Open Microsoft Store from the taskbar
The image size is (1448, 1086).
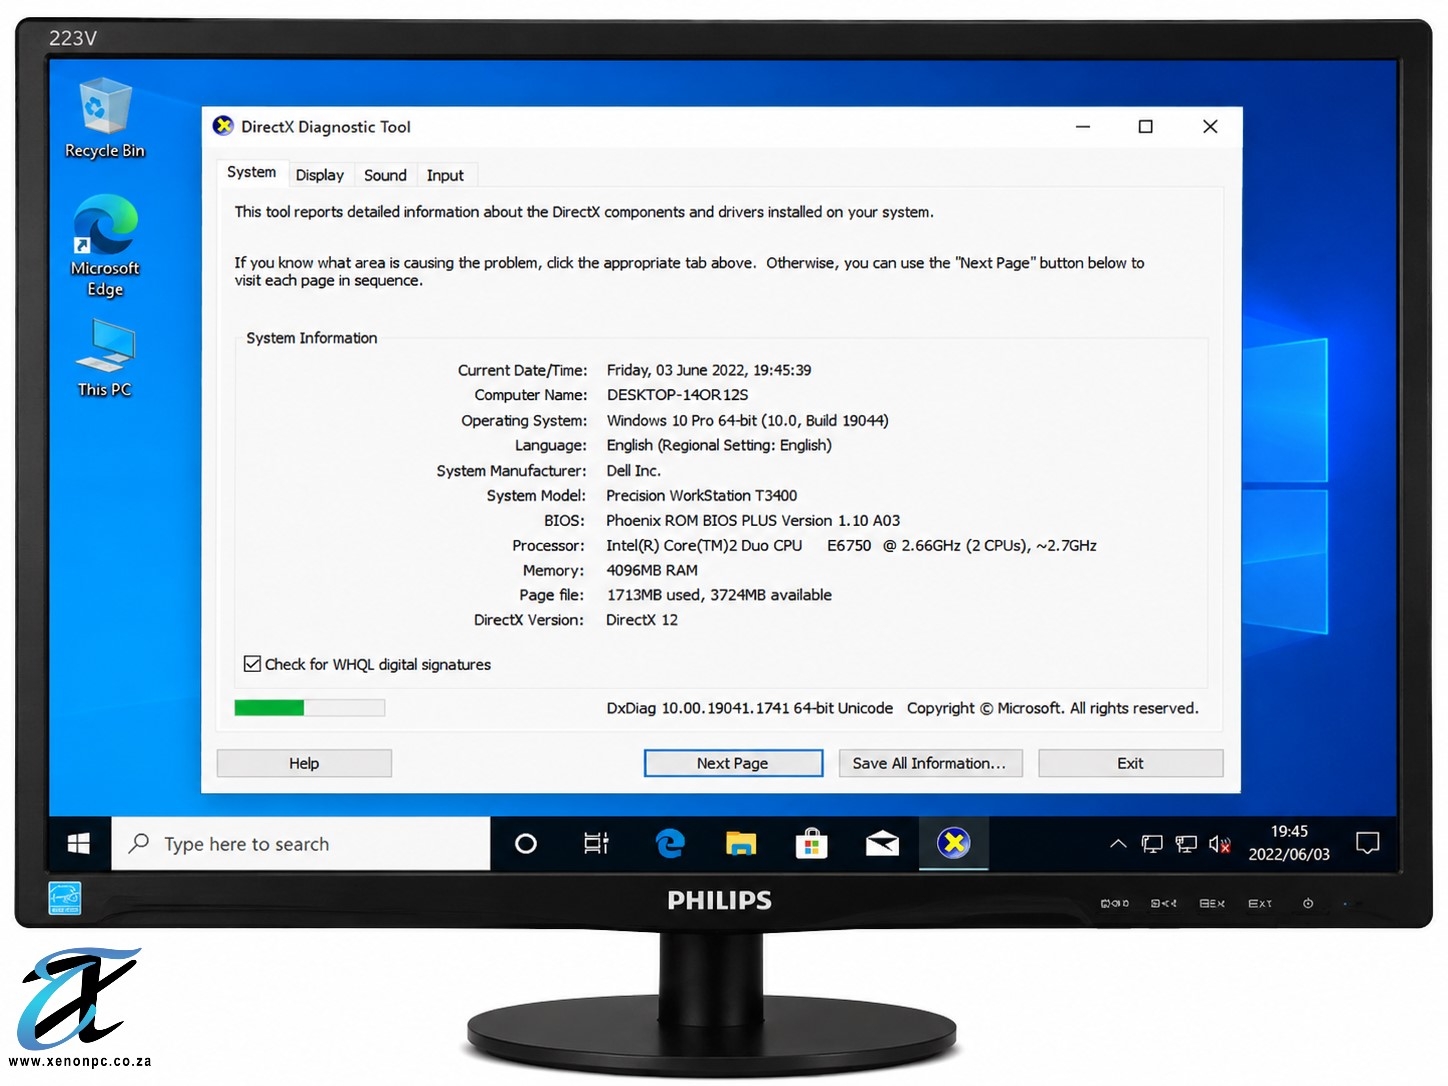click(x=811, y=844)
